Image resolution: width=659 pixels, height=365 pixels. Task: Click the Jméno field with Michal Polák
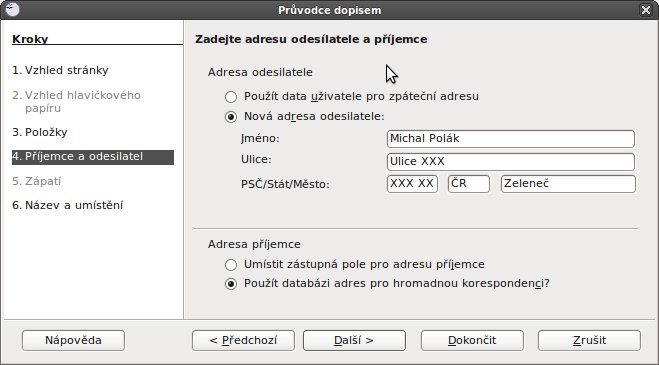point(511,139)
